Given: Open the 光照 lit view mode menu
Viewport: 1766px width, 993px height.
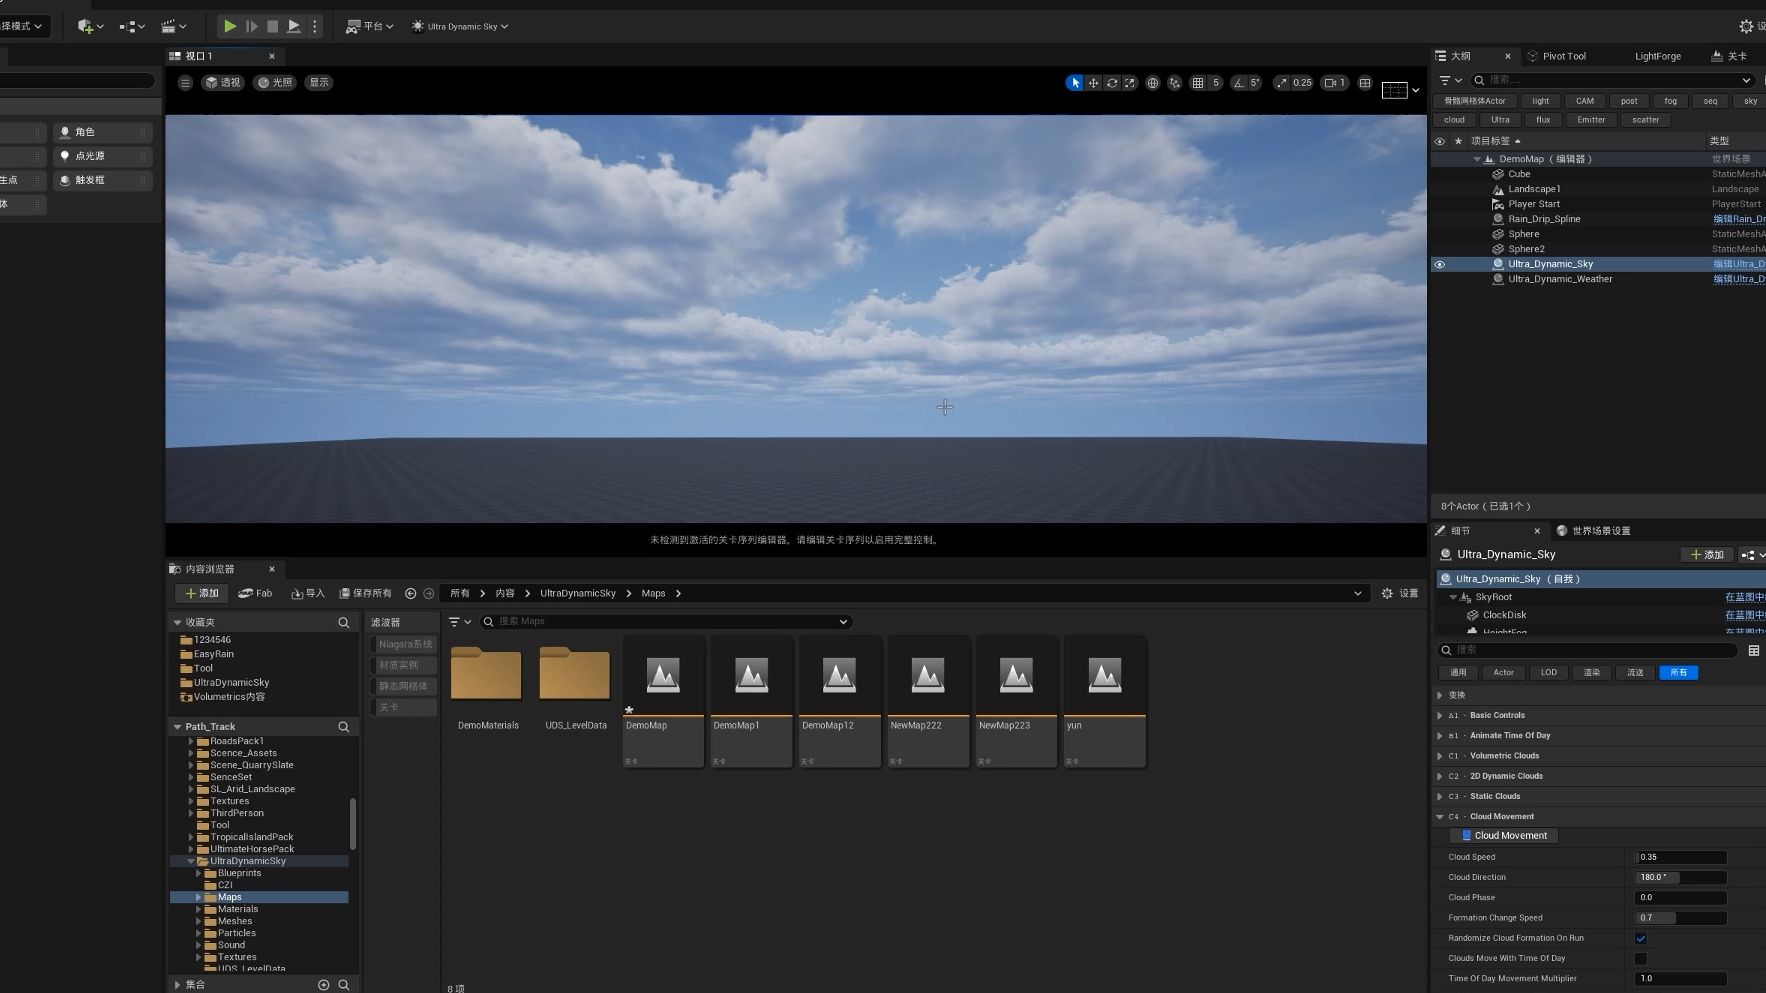Looking at the screenshot, I should coord(275,83).
